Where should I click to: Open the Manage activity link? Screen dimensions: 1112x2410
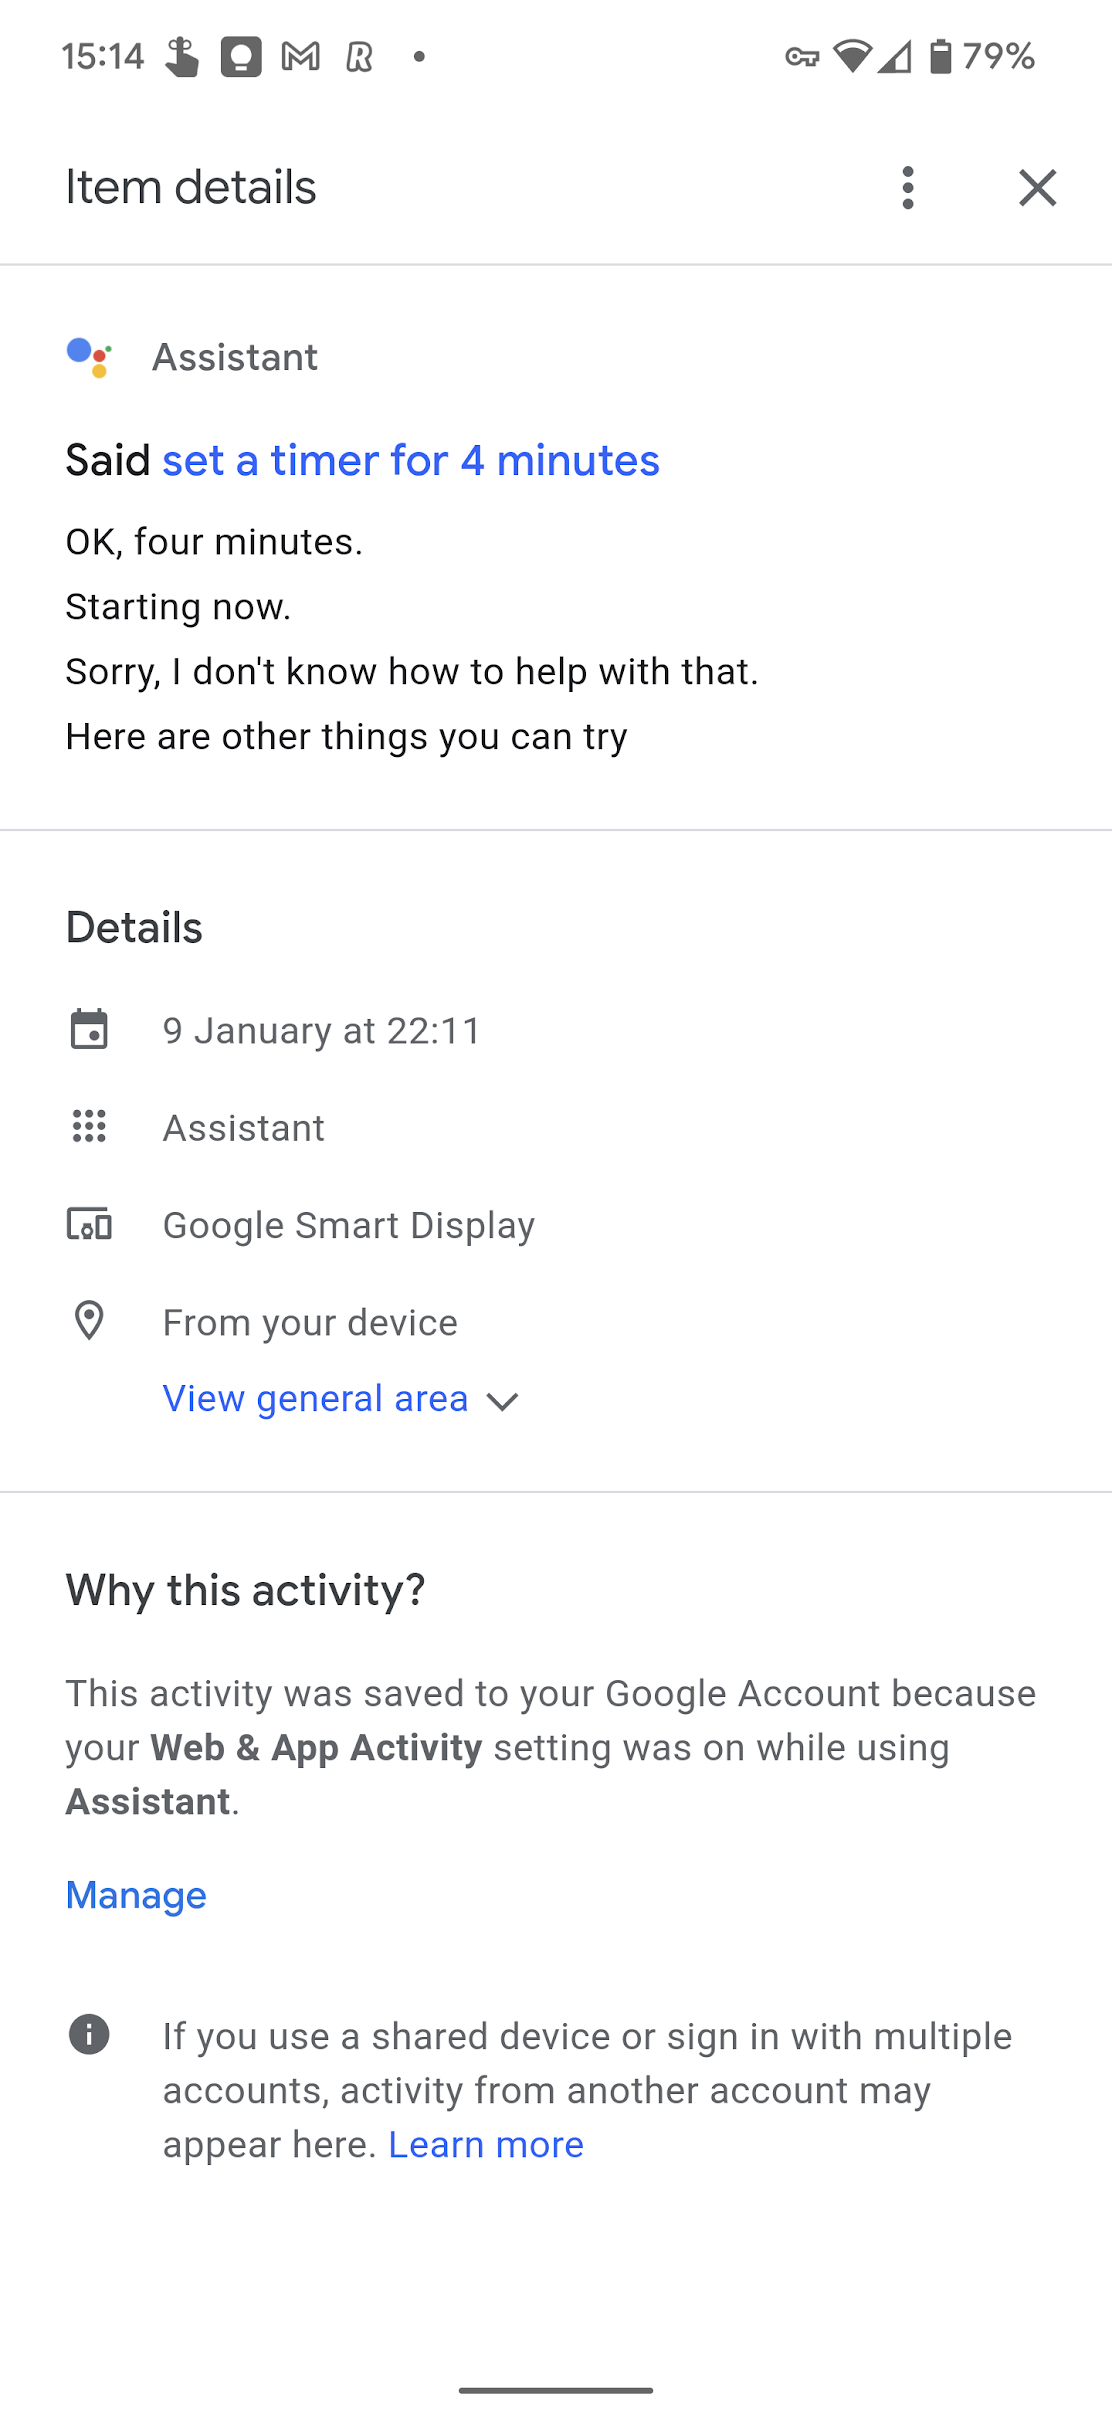(x=136, y=1895)
